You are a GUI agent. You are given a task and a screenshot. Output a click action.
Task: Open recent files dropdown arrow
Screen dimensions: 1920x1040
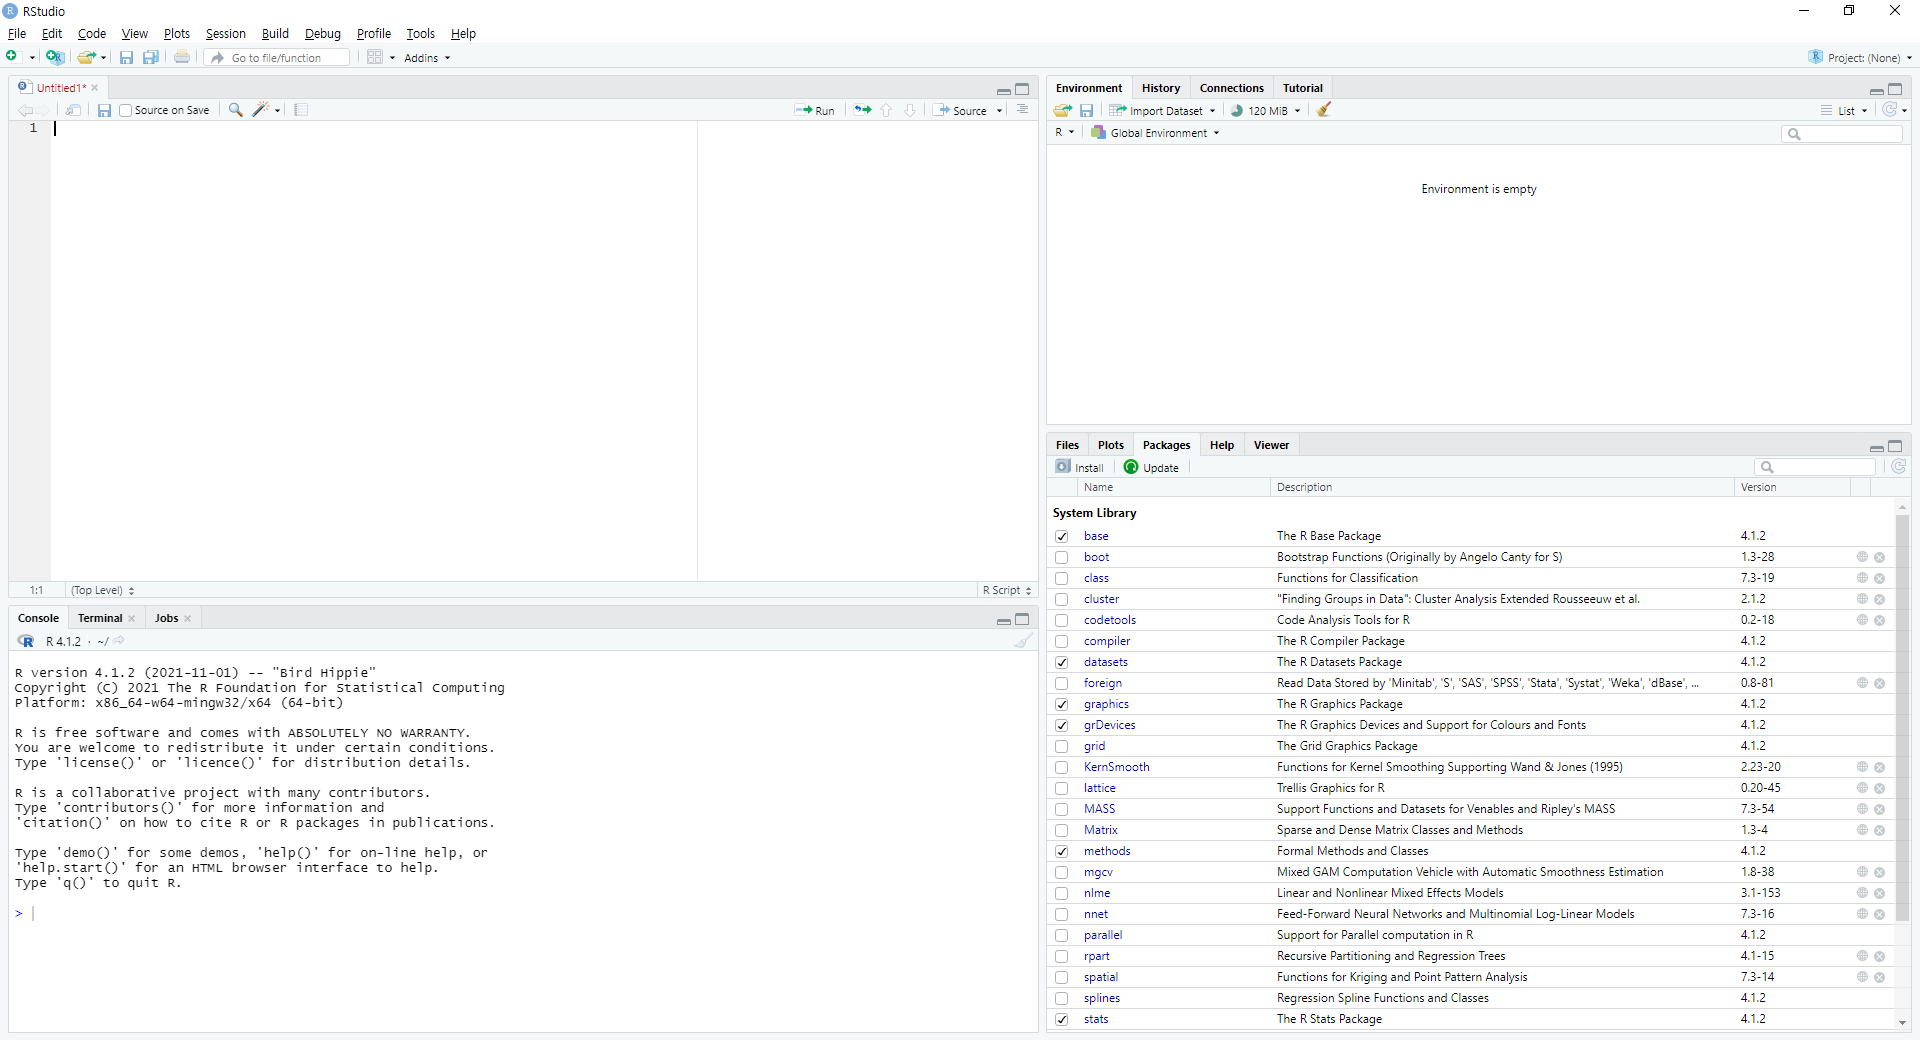click(x=103, y=58)
